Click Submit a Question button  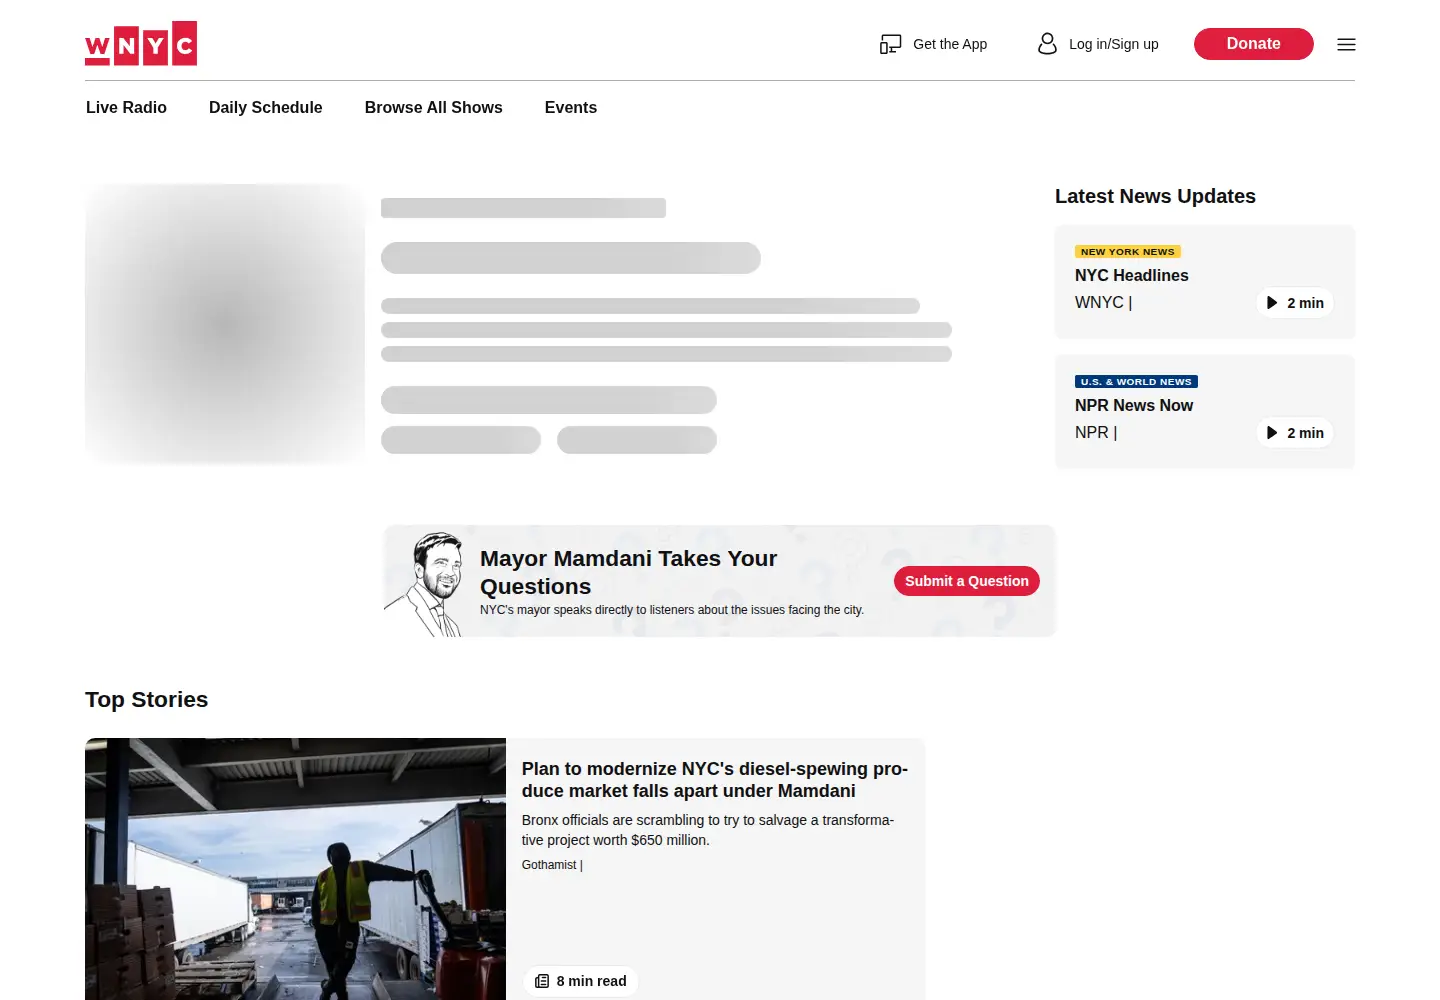[966, 581]
